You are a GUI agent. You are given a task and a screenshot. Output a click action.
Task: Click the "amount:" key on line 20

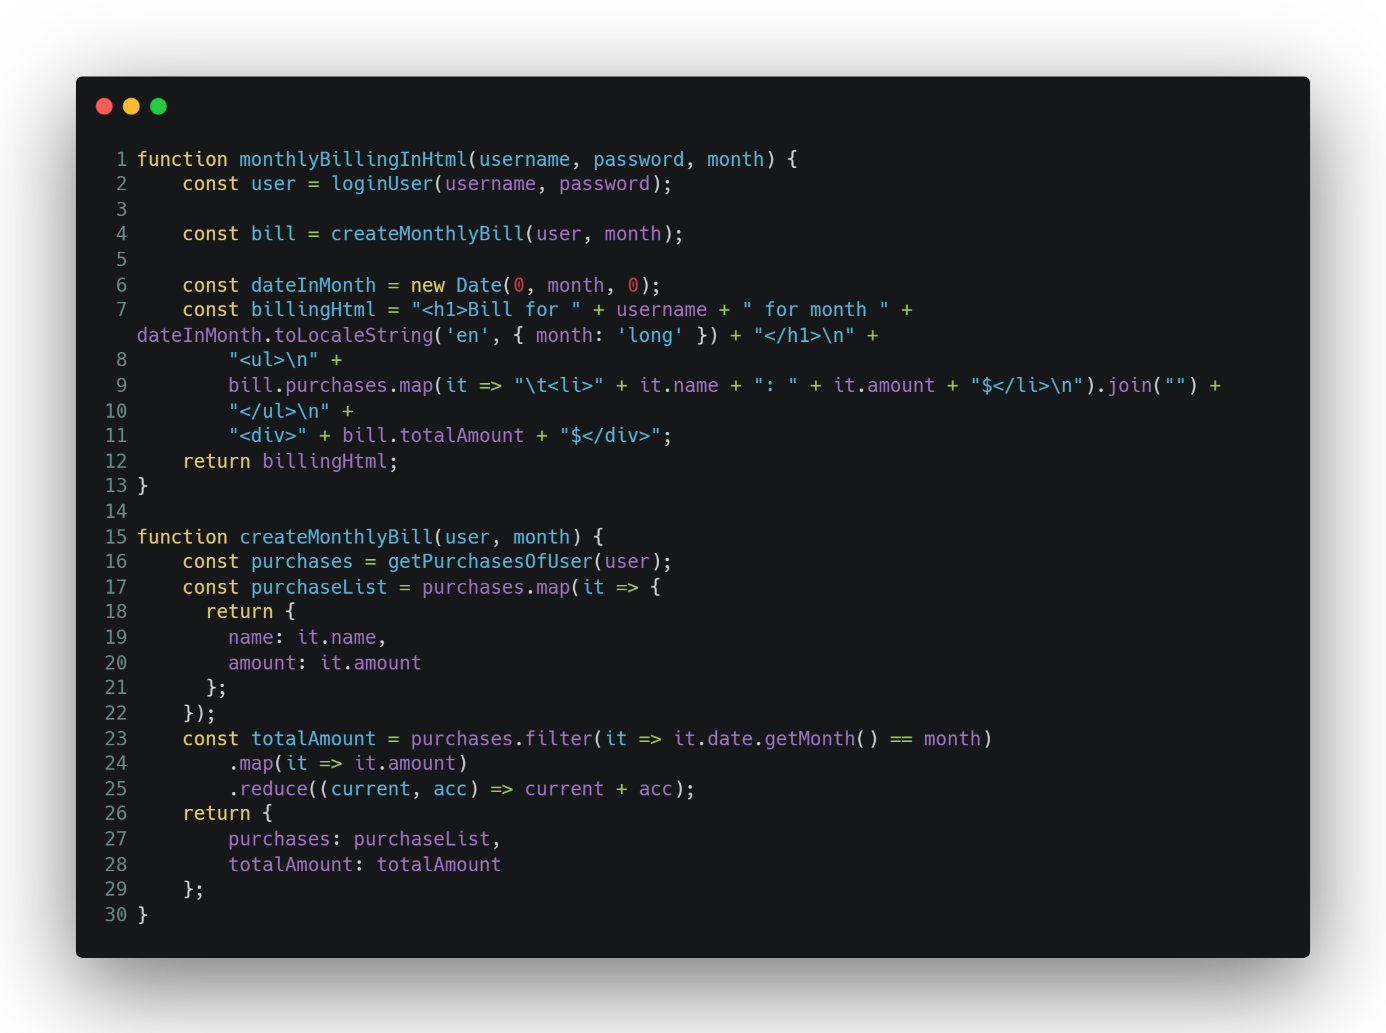[x=268, y=664]
